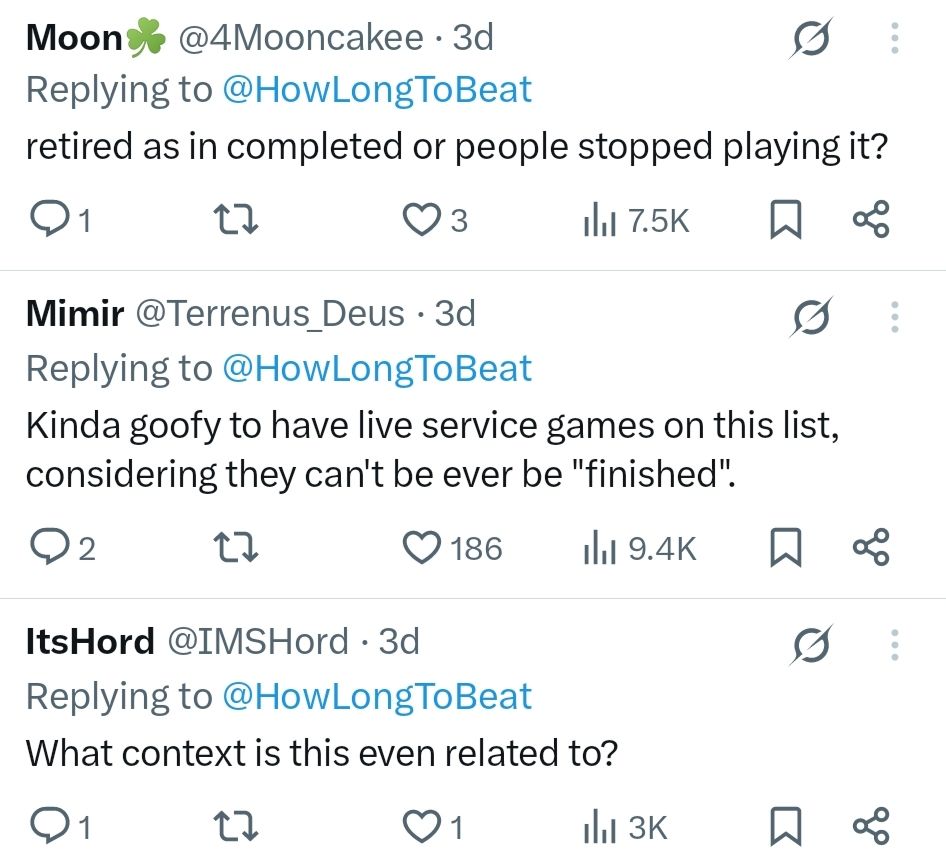Bookmark ItsHord's tweet
Viewport: 946px width, 860px height.
[788, 826]
